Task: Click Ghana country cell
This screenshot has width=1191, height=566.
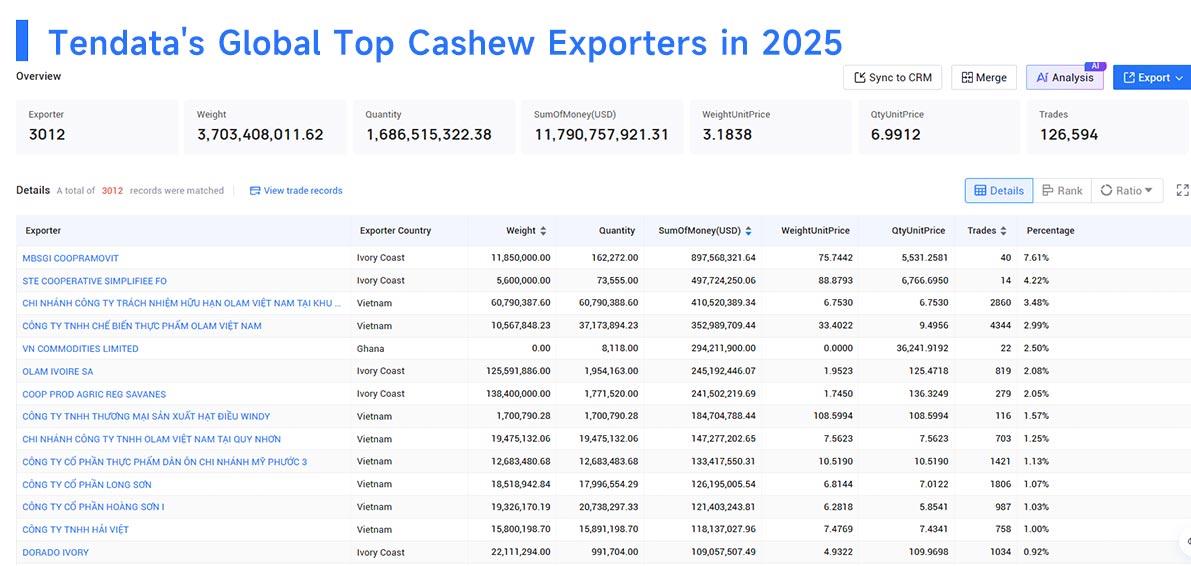Action: (370, 349)
